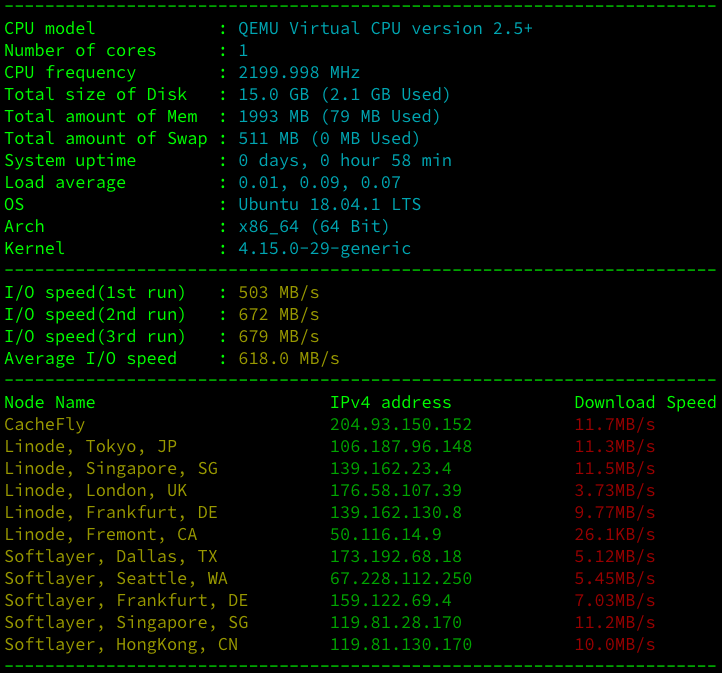Click the Softlayer, Dallas, TX node name
Screen dimensions: 722x673
coord(111,556)
